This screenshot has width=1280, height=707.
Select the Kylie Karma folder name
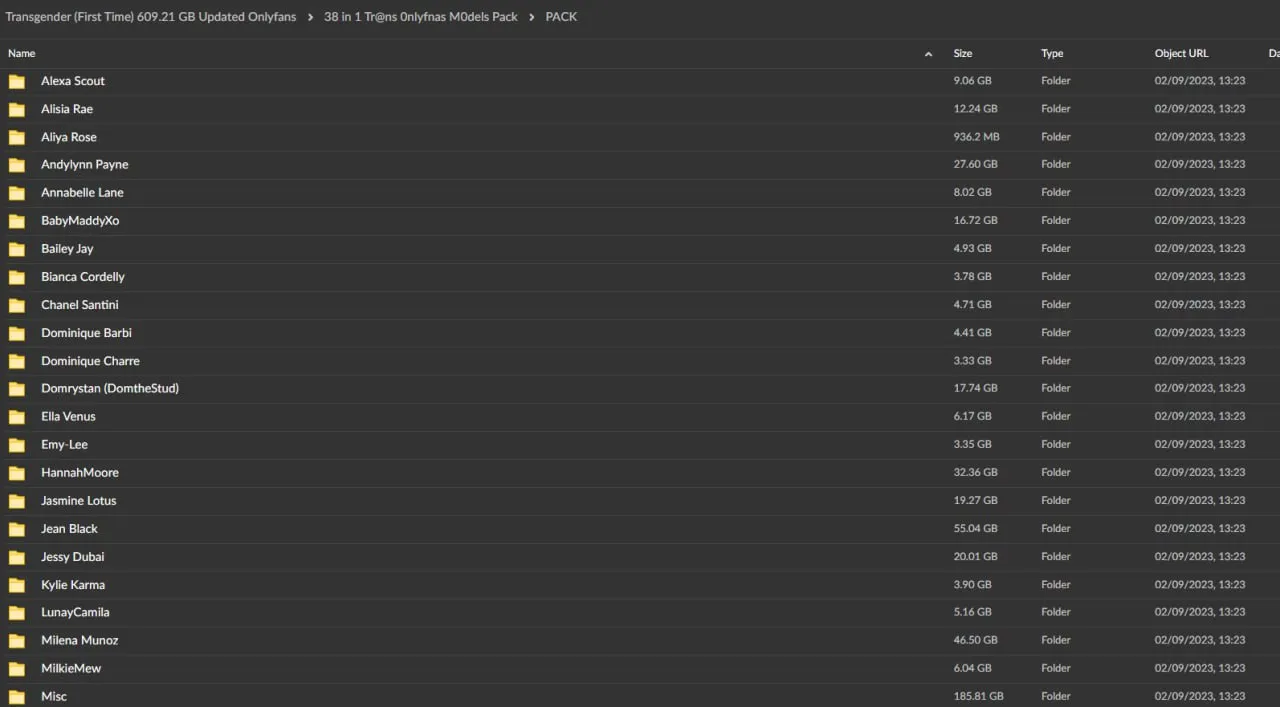tap(73, 584)
